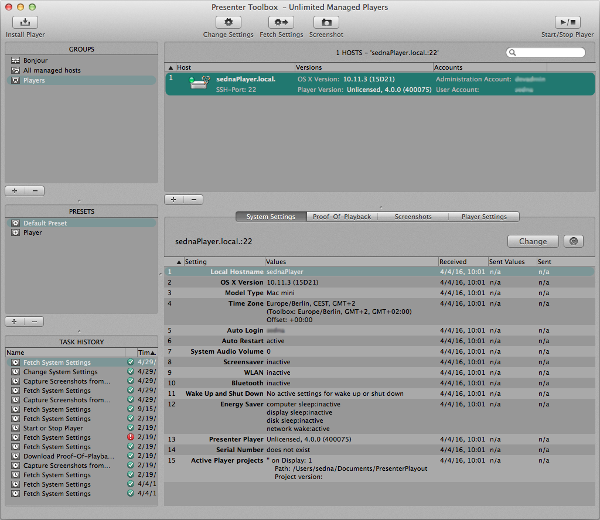Open Change Settings gear toolbar icon

click(x=228, y=22)
